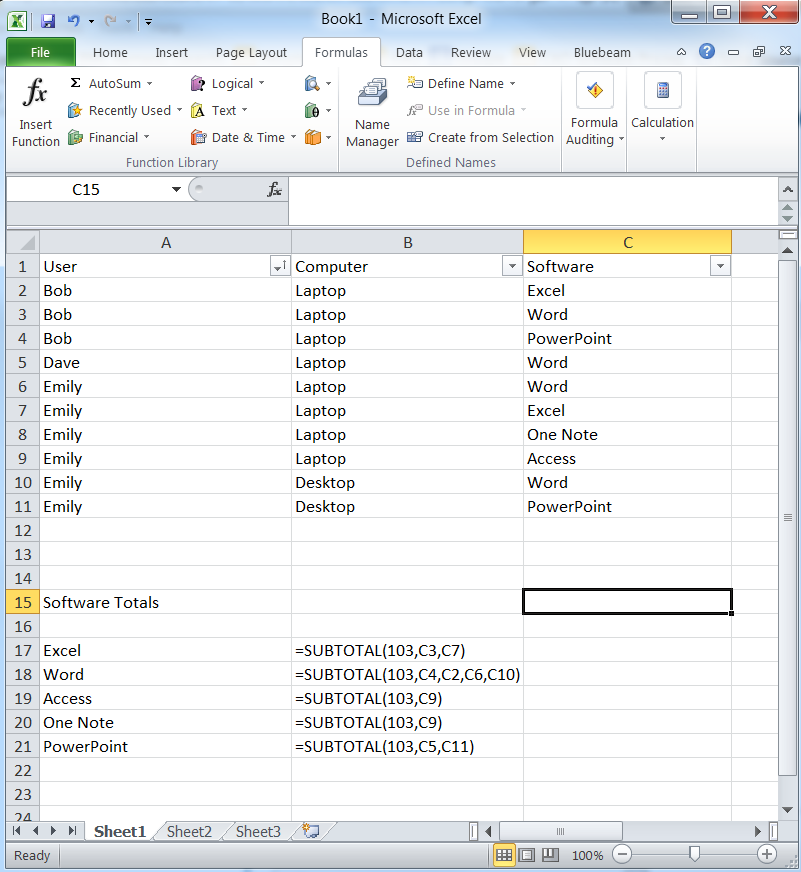Click the zoom slider handle

(x=694, y=854)
